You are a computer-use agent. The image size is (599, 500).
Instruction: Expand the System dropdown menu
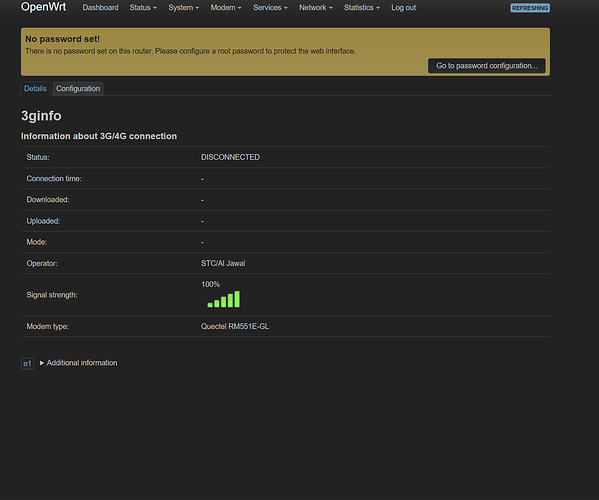184,8
